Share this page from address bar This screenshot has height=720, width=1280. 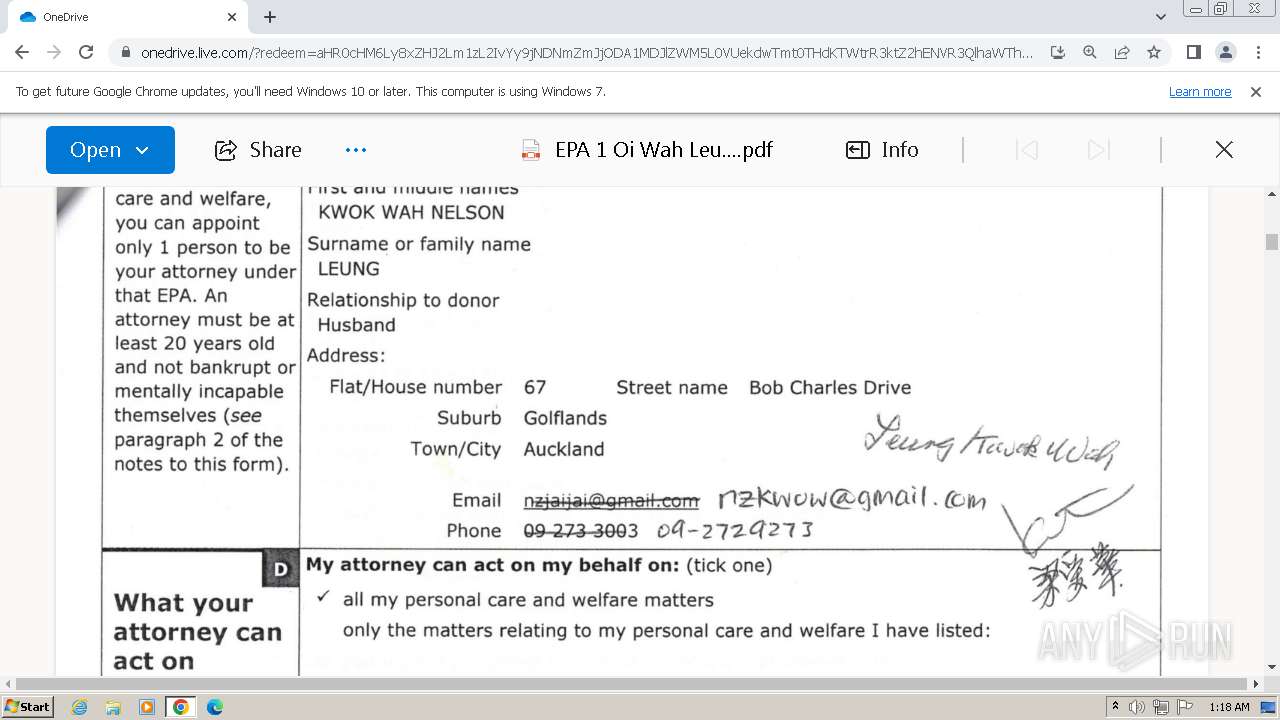tap(1122, 52)
